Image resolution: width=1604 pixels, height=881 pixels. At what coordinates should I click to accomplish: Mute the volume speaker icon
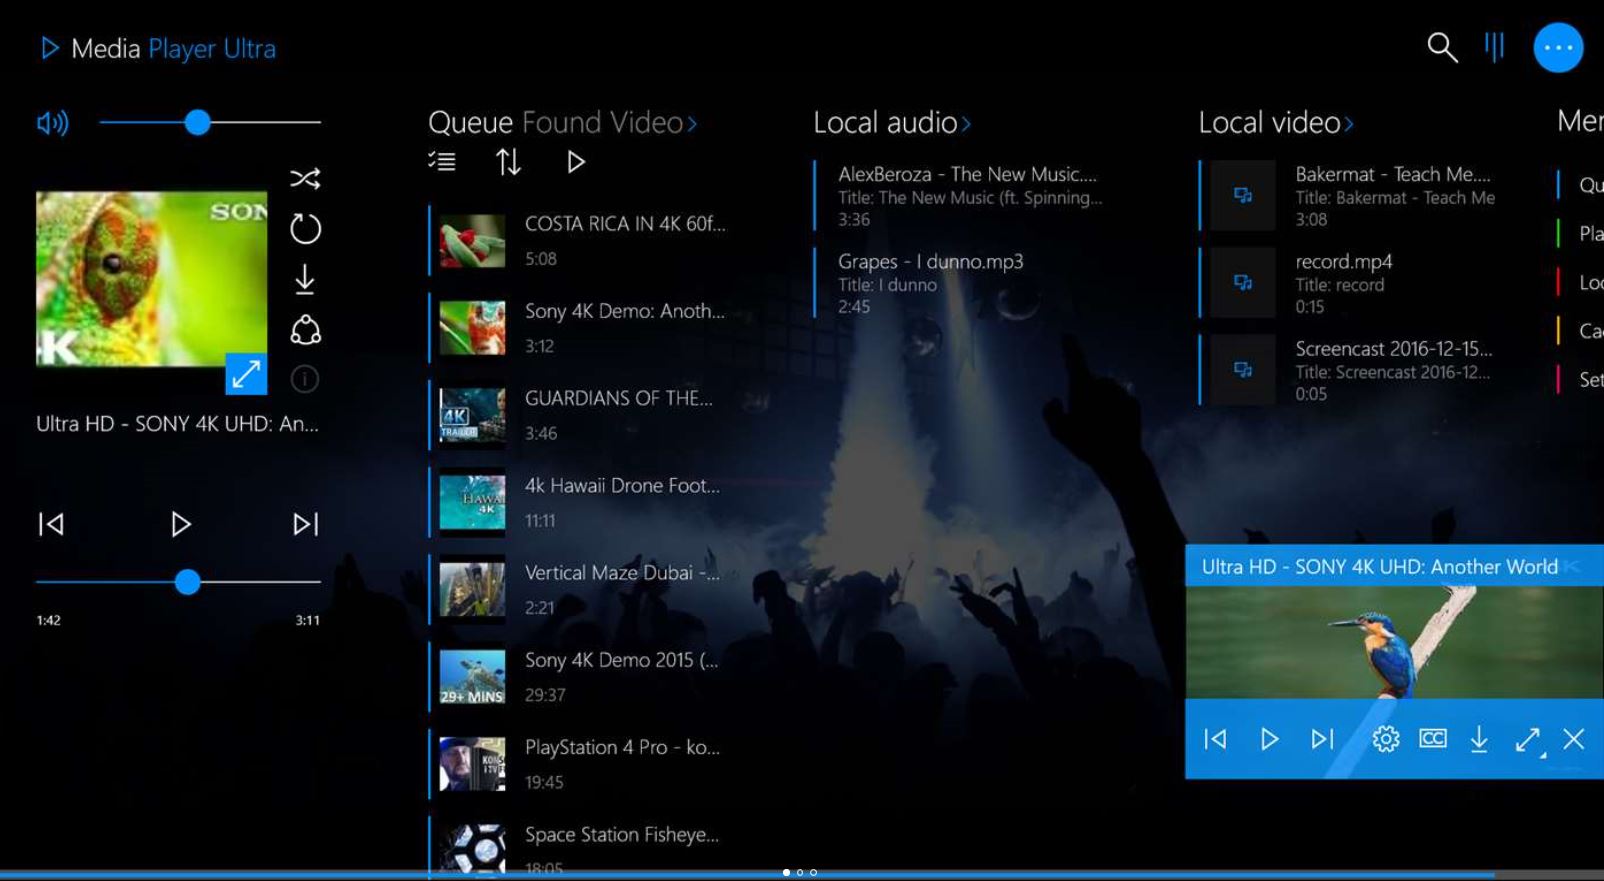click(53, 123)
